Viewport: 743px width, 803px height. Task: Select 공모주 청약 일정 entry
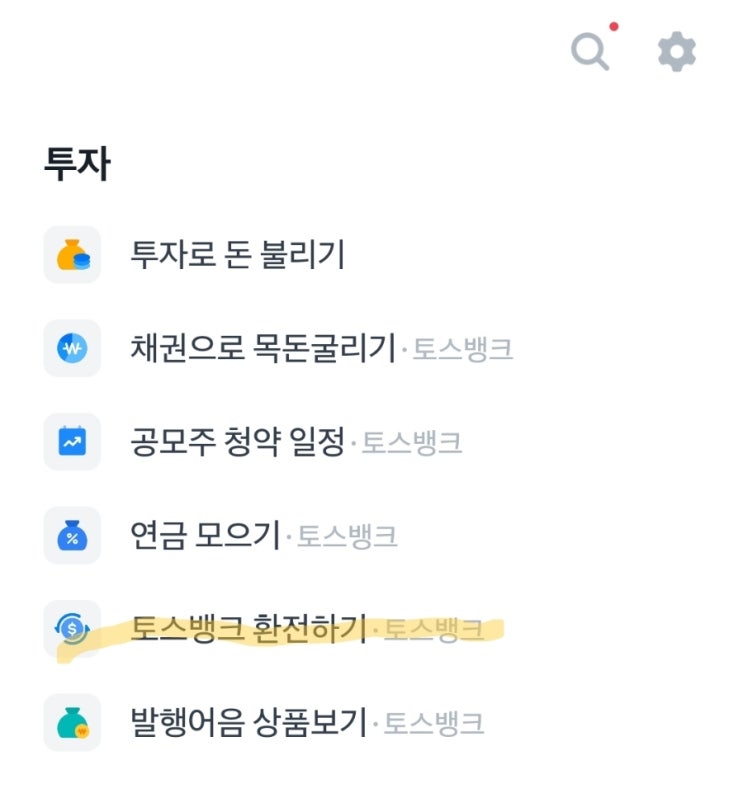coord(238,441)
